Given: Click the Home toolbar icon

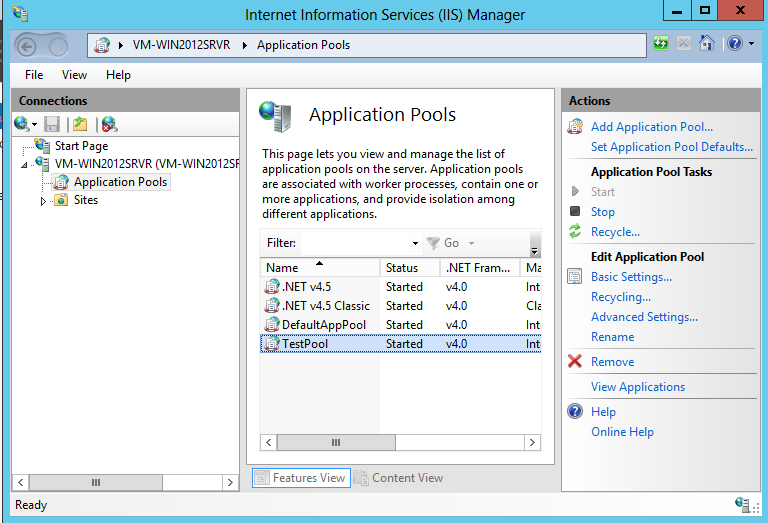Looking at the screenshot, I should [x=706, y=44].
